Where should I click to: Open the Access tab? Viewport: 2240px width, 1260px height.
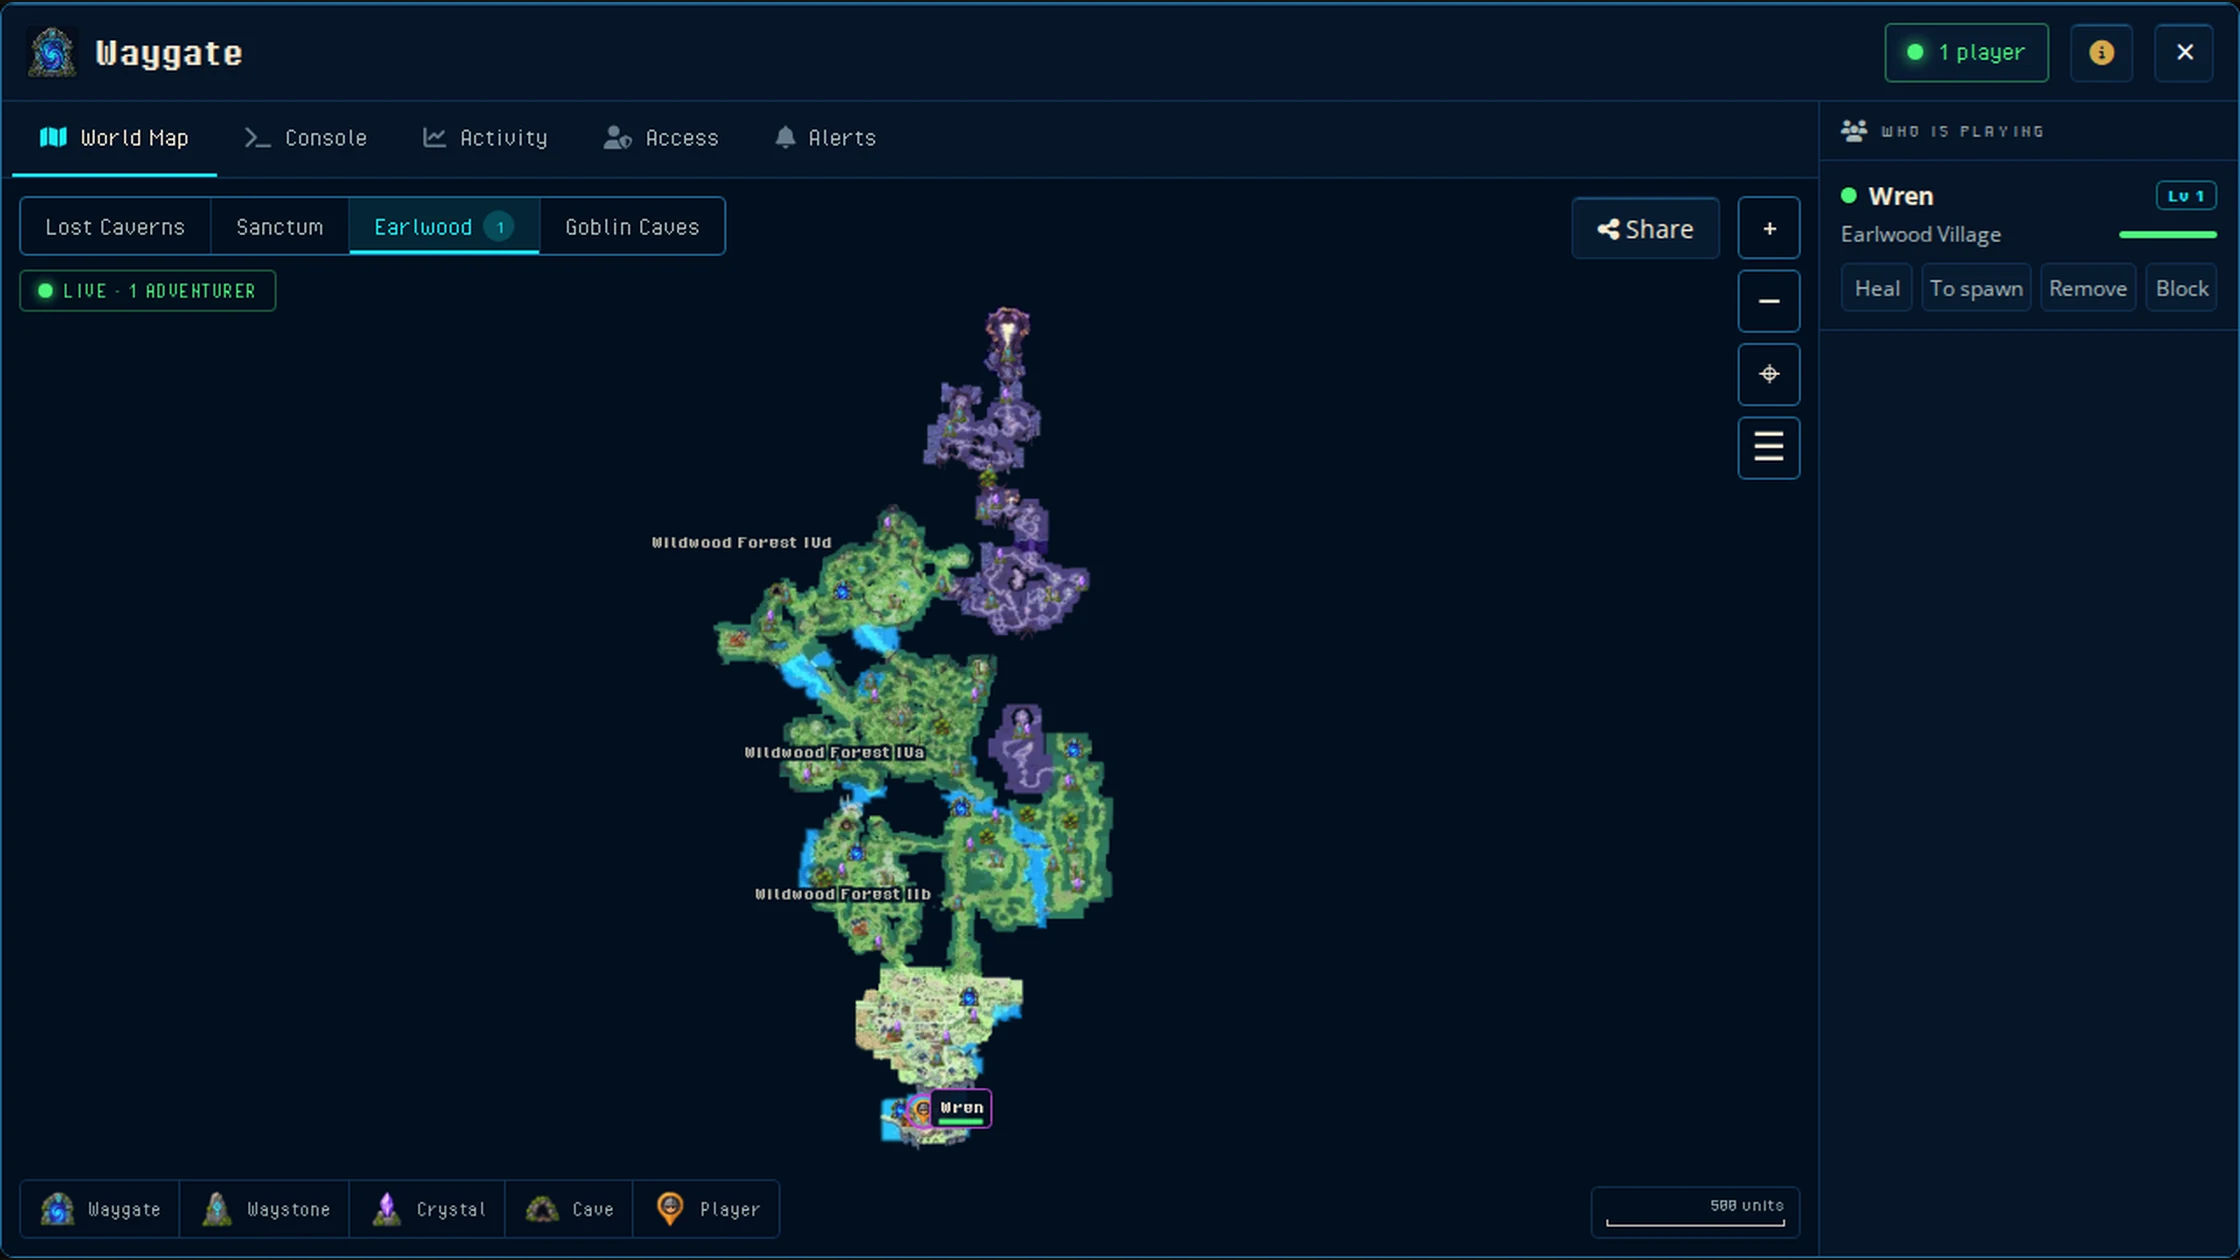(x=661, y=138)
